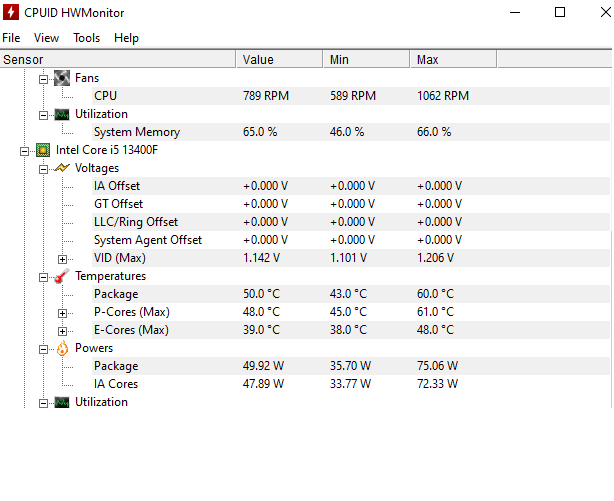Click the Min column header

367,60
